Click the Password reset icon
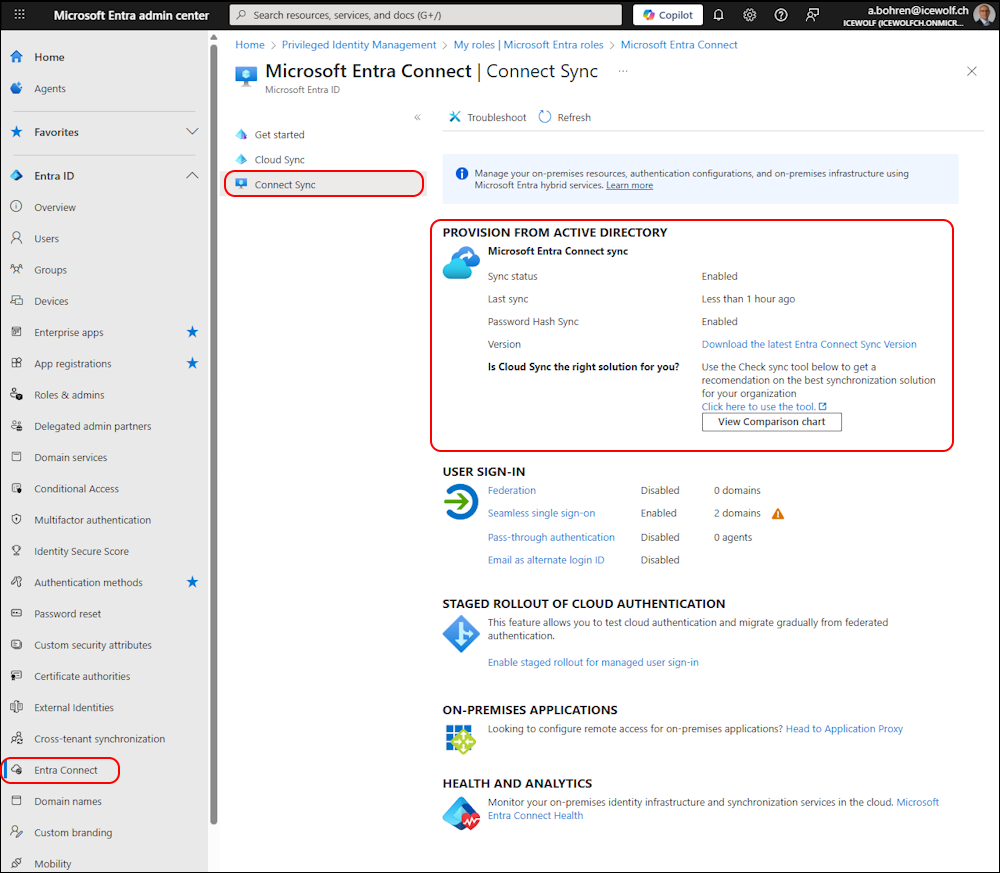Screen dimensions: 1000x873 coord(17,613)
